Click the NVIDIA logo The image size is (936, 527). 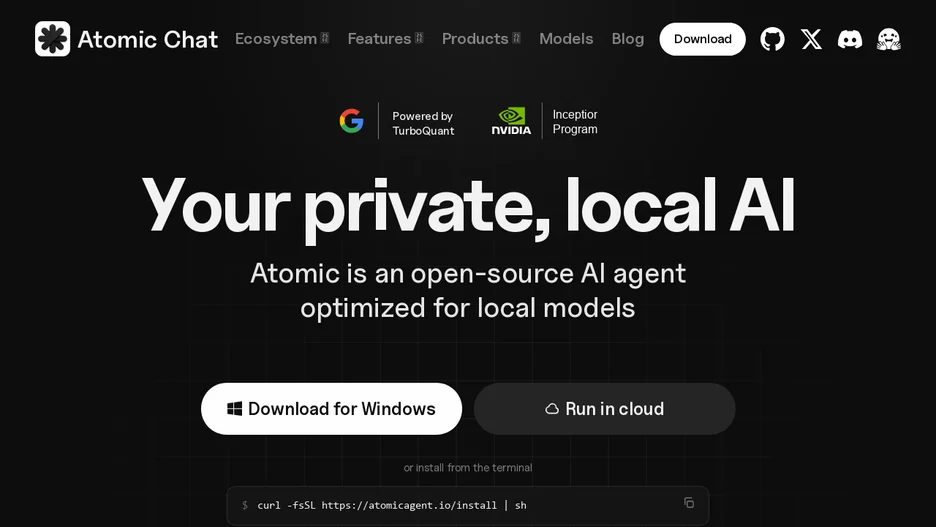pos(512,121)
